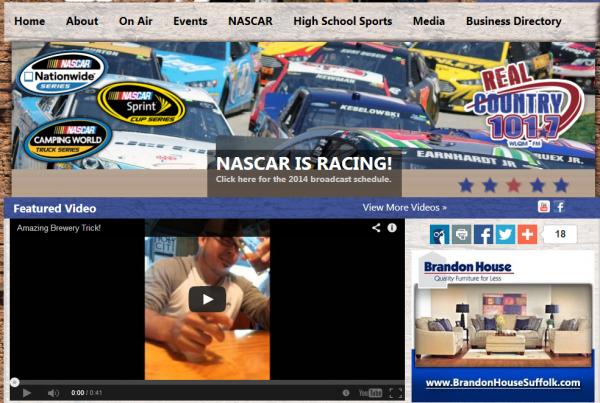This screenshot has width=600, height=403.
Task: Click the Featured Video heading
Action: pyautogui.click(x=55, y=209)
